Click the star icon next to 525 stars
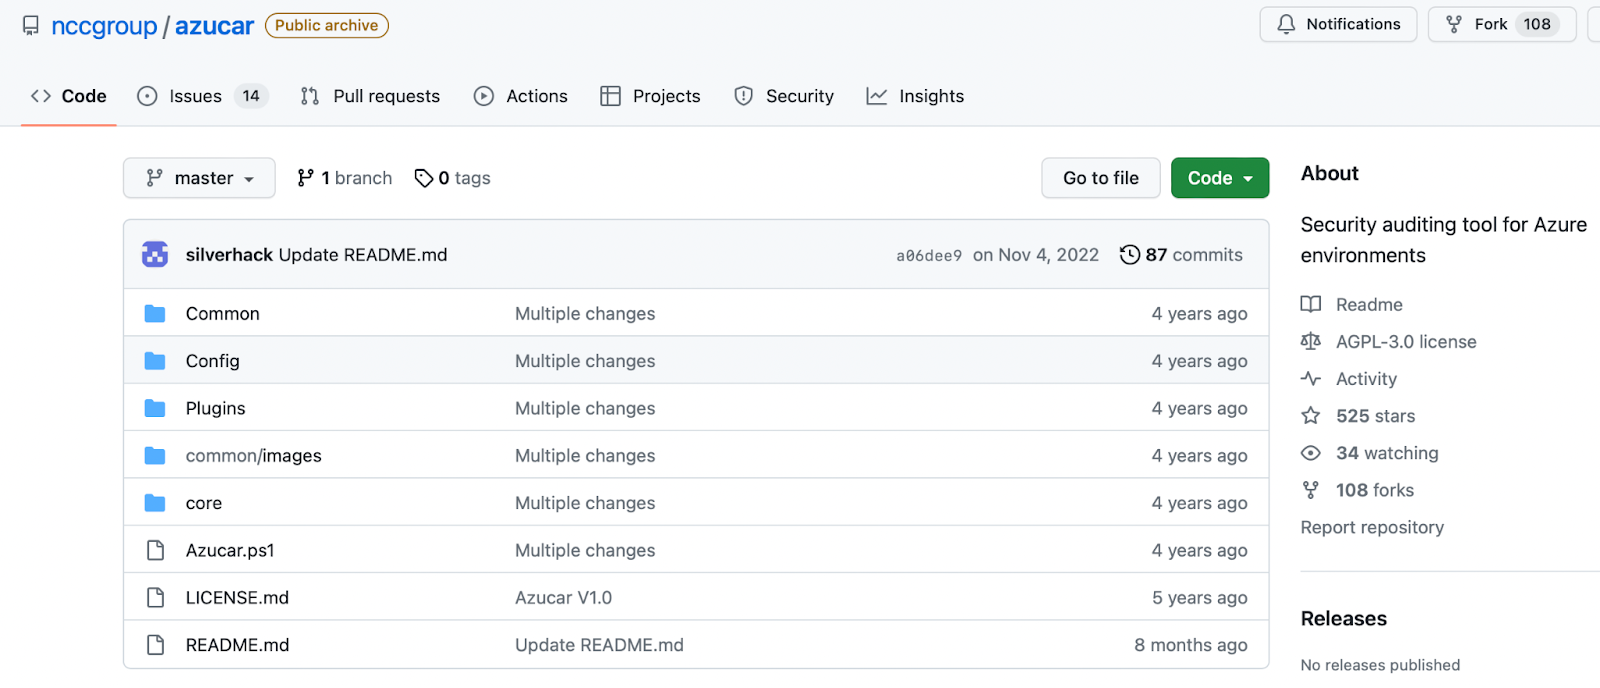Screen dimensions: 1600x688 click(1311, 416)
